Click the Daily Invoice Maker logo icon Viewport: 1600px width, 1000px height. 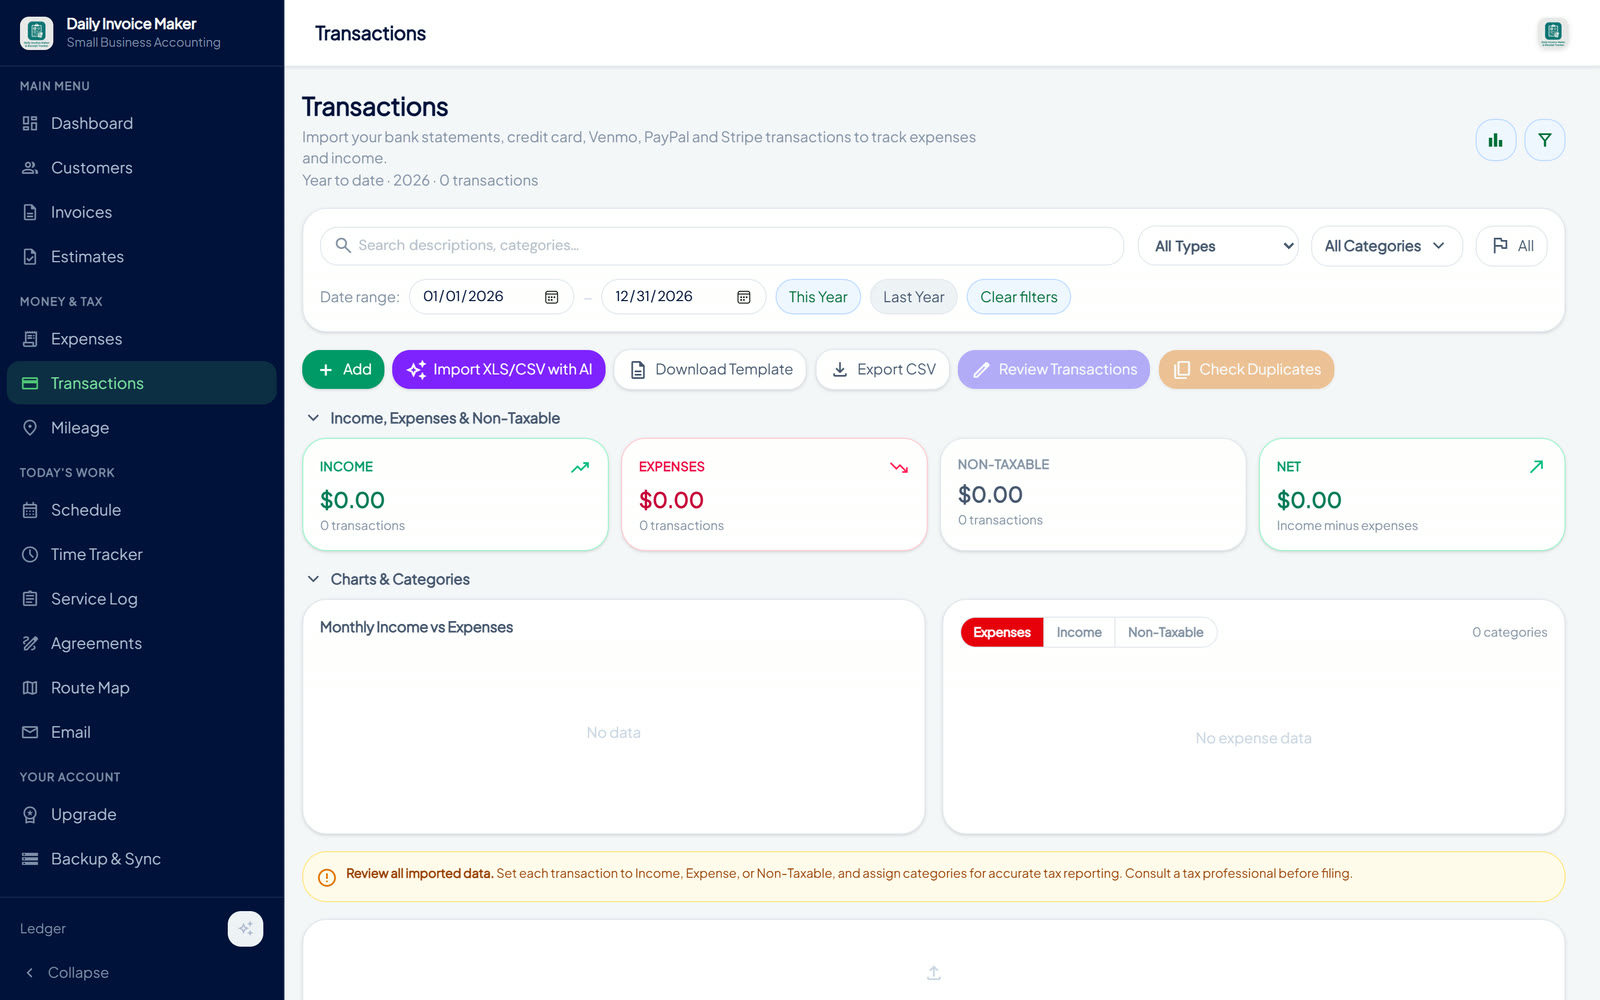[37, 33]
